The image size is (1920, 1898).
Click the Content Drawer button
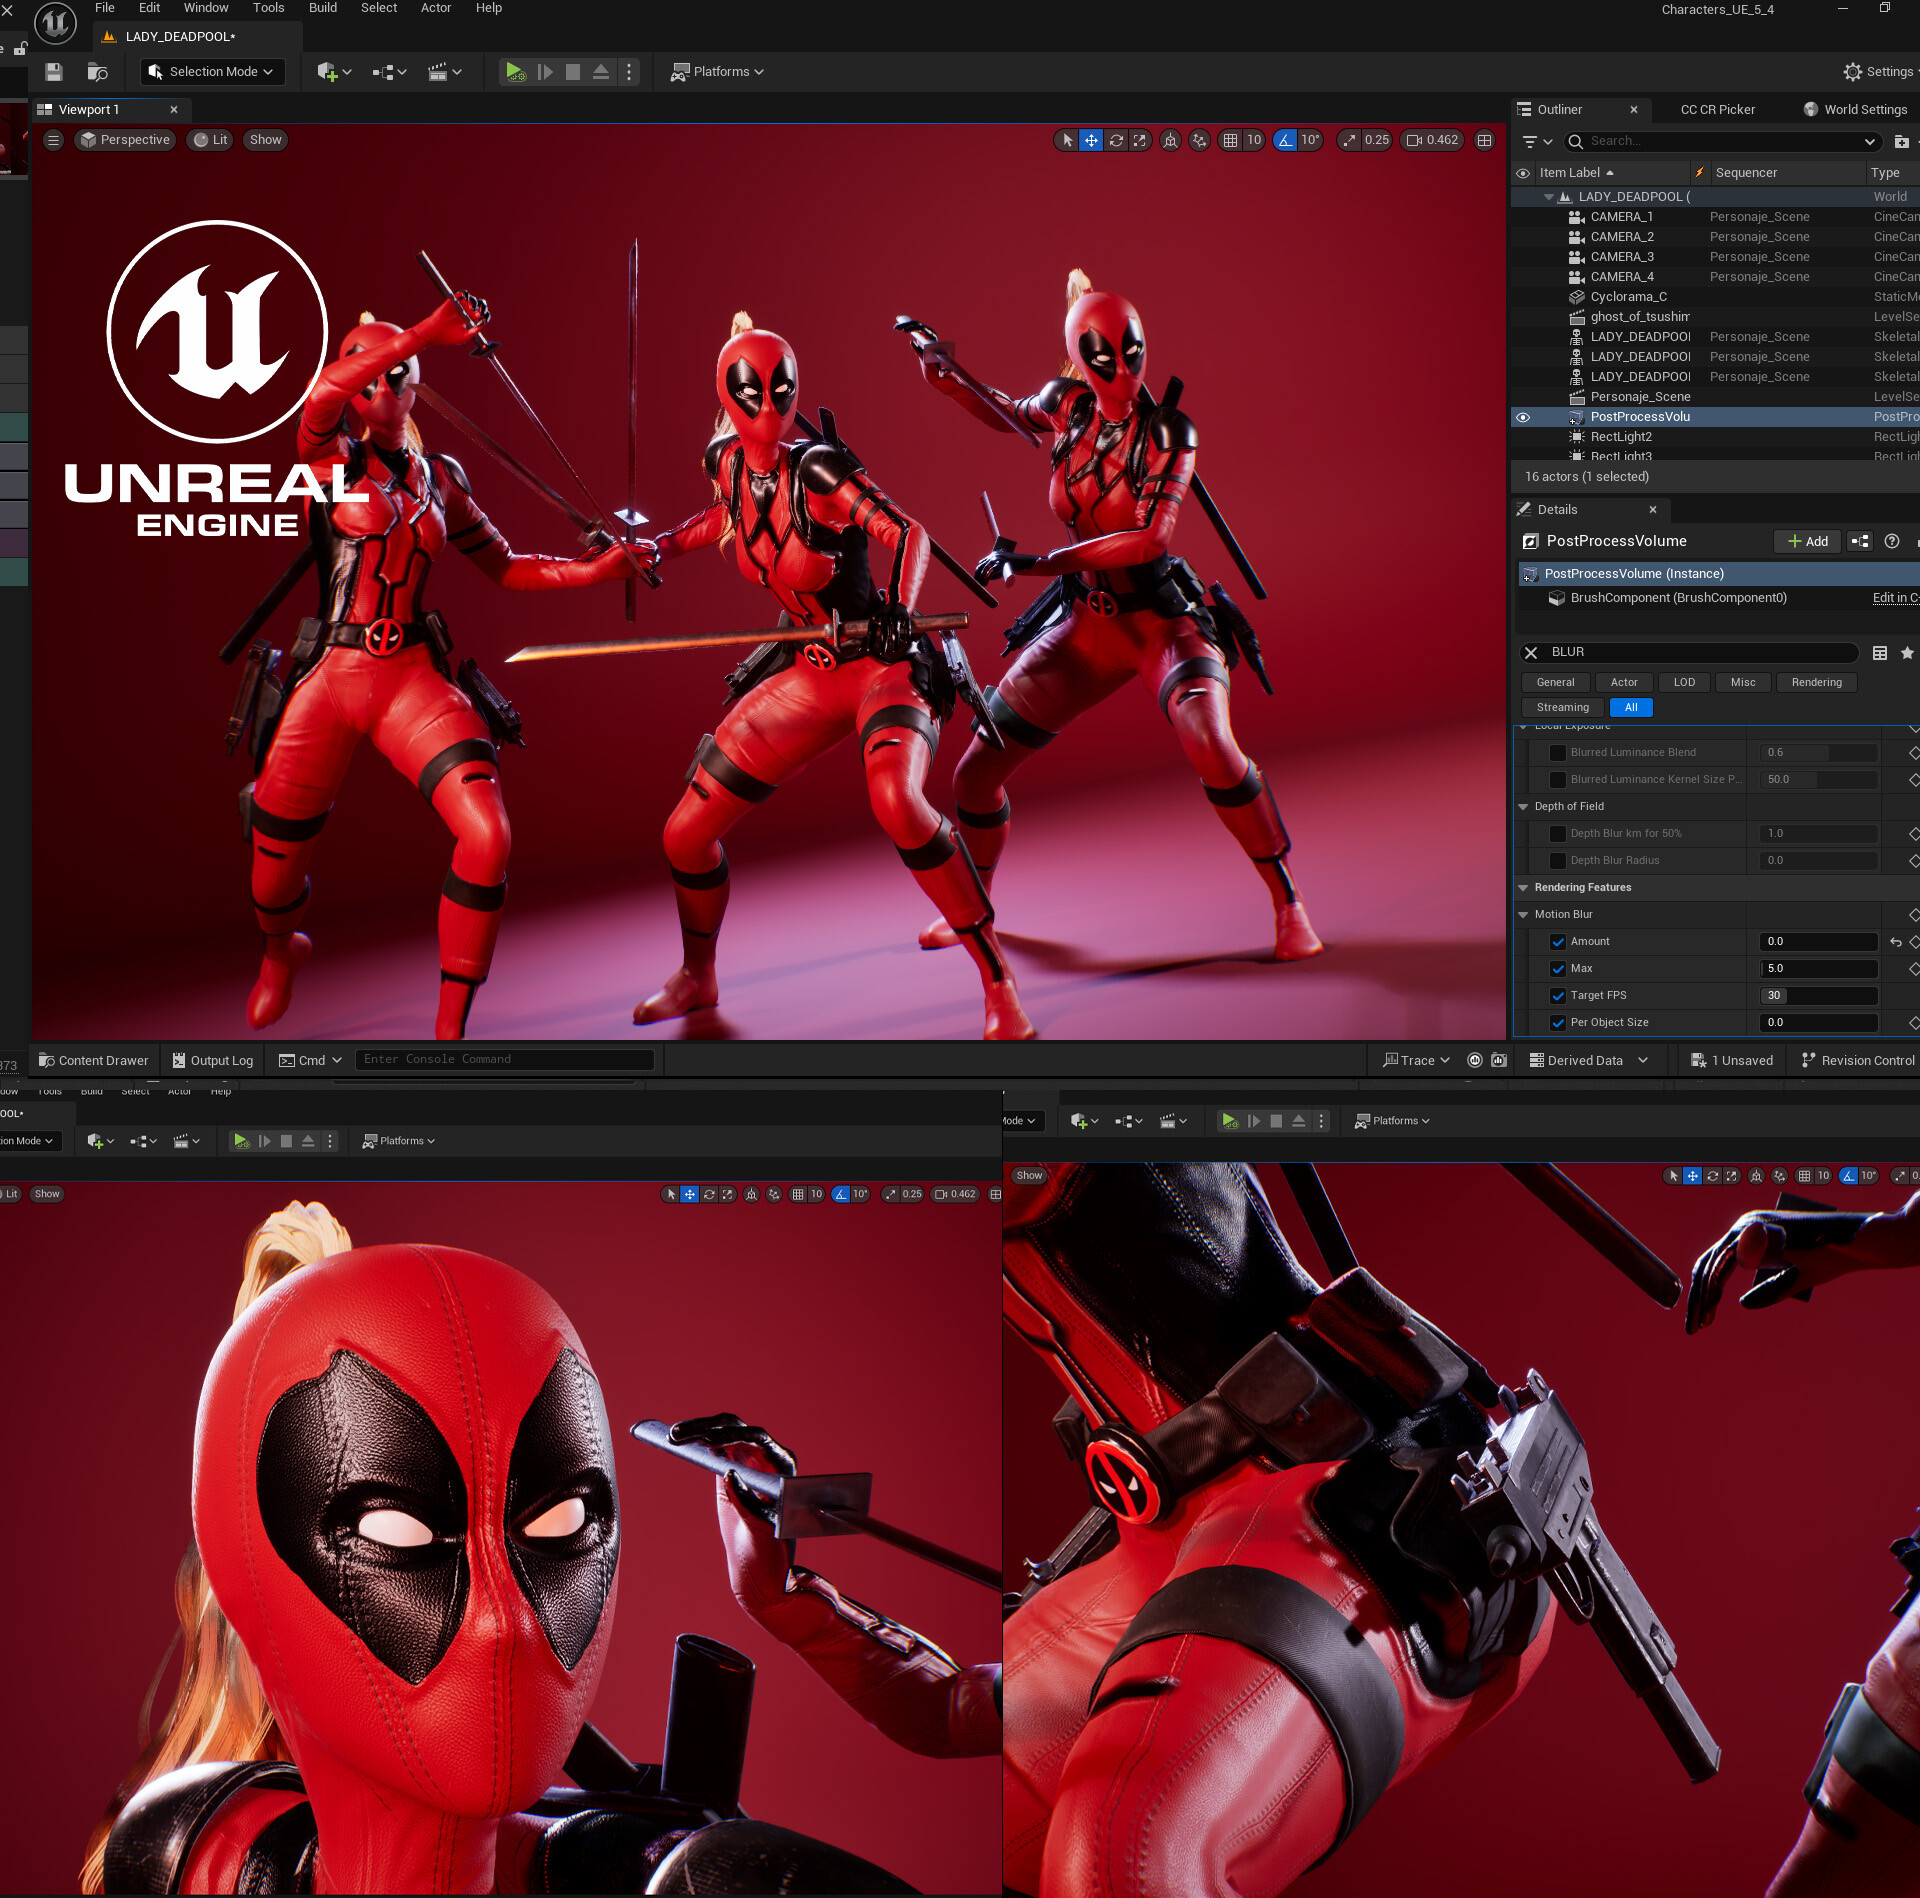pos(93,1060)
